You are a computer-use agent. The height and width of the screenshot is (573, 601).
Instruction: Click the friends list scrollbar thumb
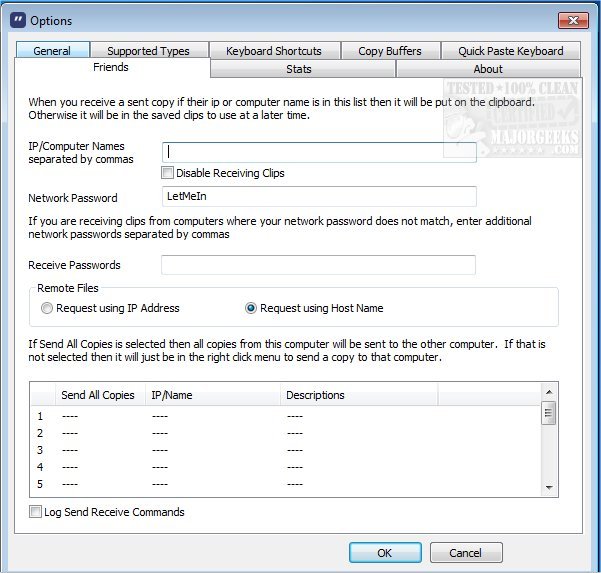click(548, 413)
